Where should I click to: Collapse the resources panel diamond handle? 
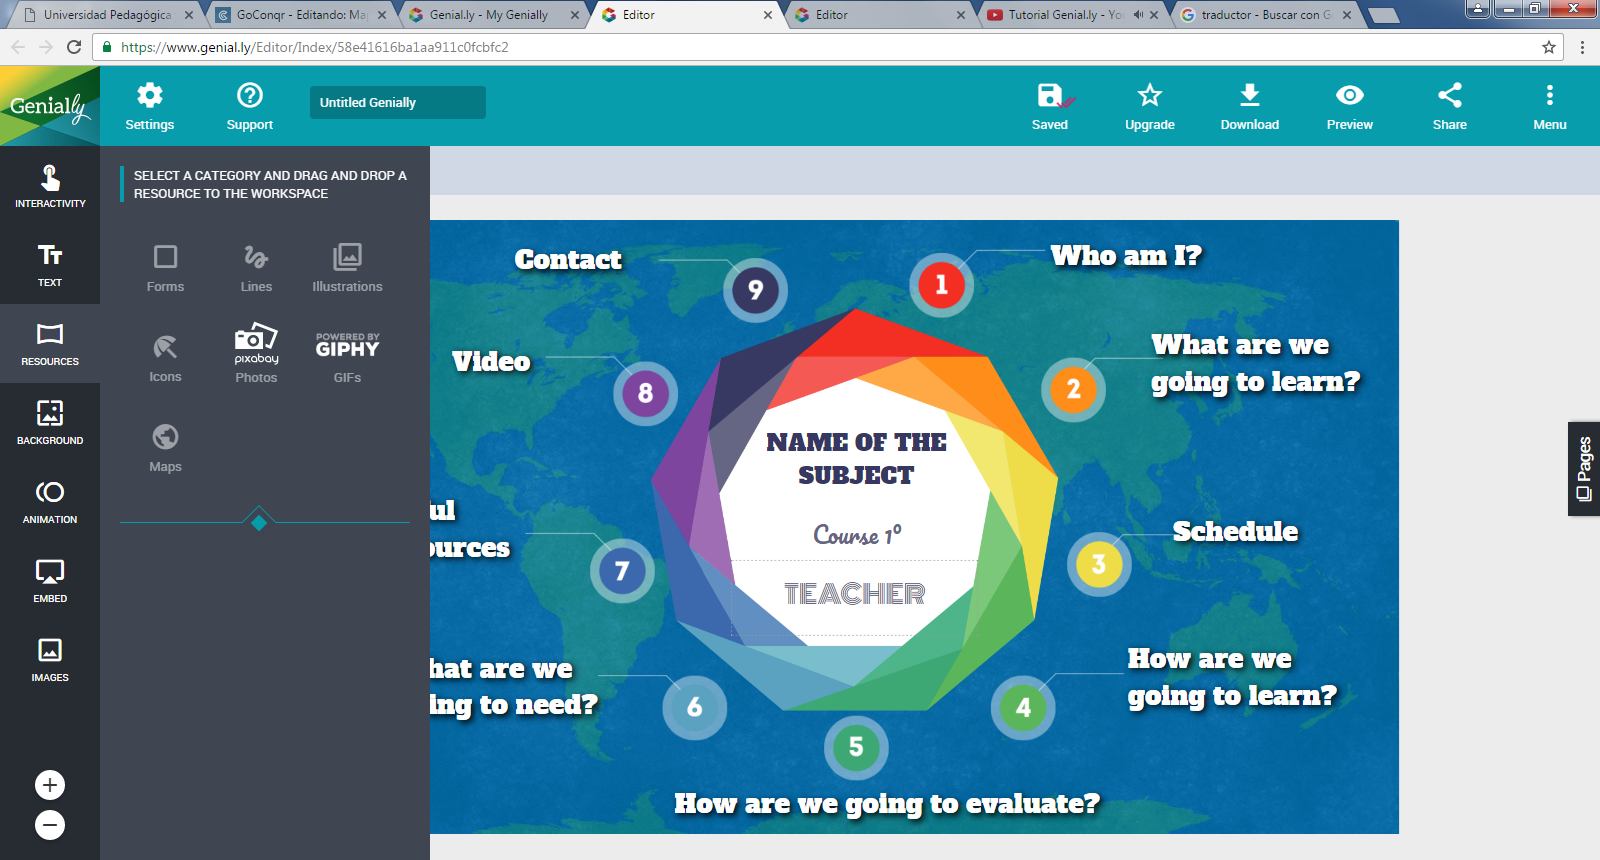tap(259, 522)
